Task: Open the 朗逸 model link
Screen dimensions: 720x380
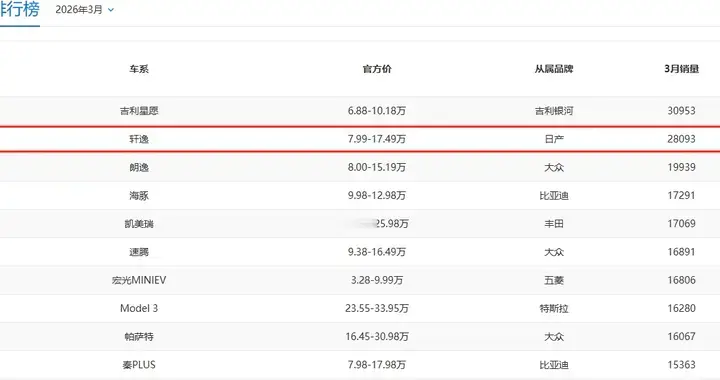Action: pyautogui.click(x=139, y=168)
